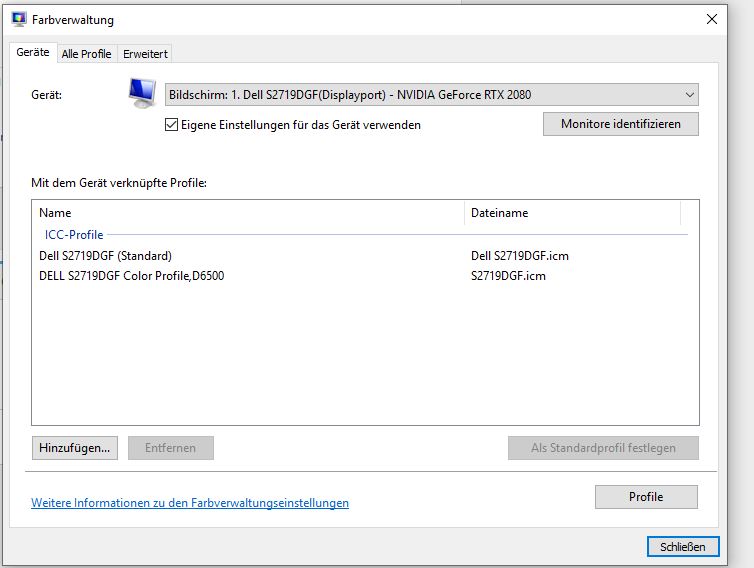Open the Erweitert tab
The height and width of the screenshot is (568, 754).
(145, 54)
